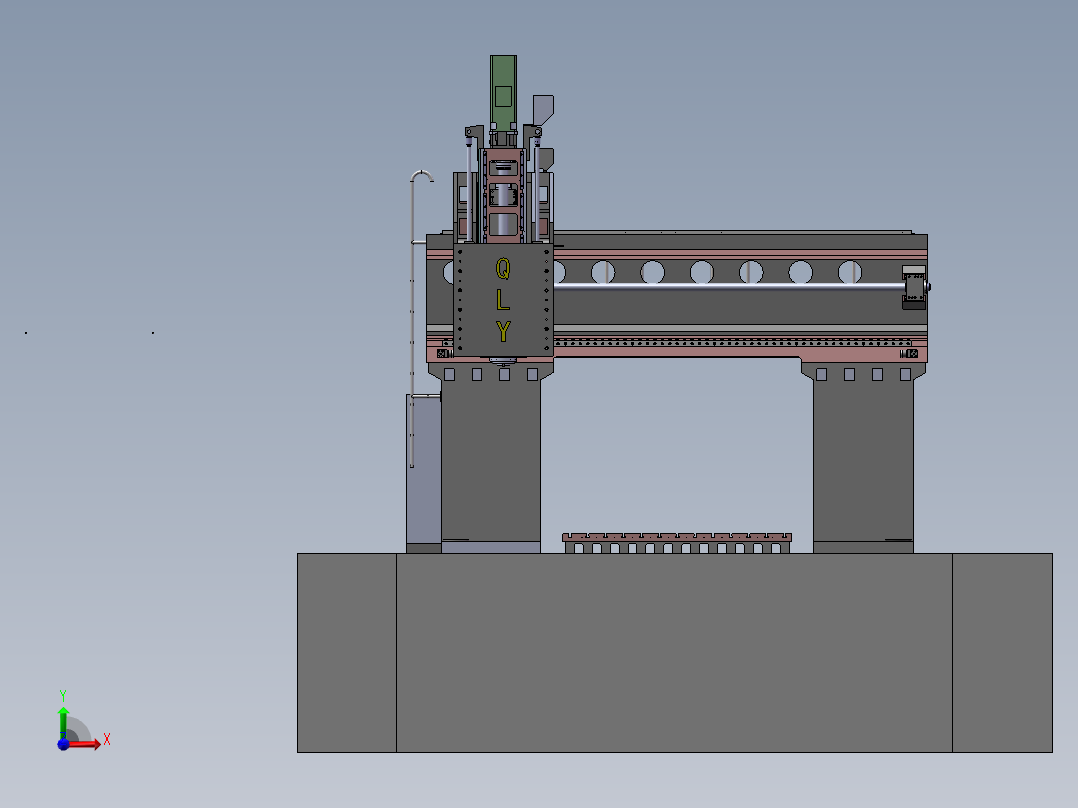Image resolution: width=1078 pixels, height=808 pixels.
Task: Click the green Y axis of the triad
Action: [63, 722]
